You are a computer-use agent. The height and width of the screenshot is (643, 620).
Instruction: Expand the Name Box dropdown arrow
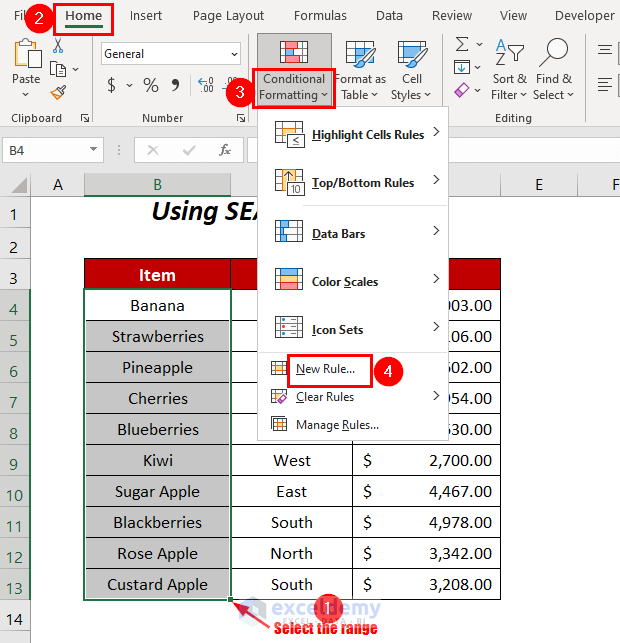tap(93, 149)
